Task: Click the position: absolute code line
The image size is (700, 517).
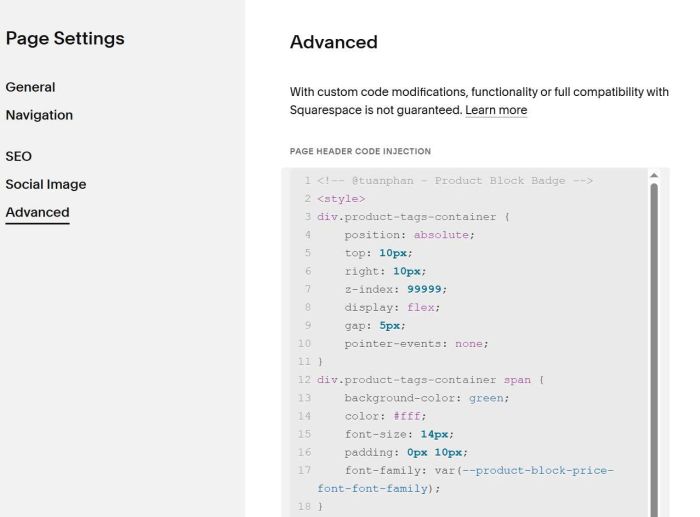Action: click(x=409, y=235)
